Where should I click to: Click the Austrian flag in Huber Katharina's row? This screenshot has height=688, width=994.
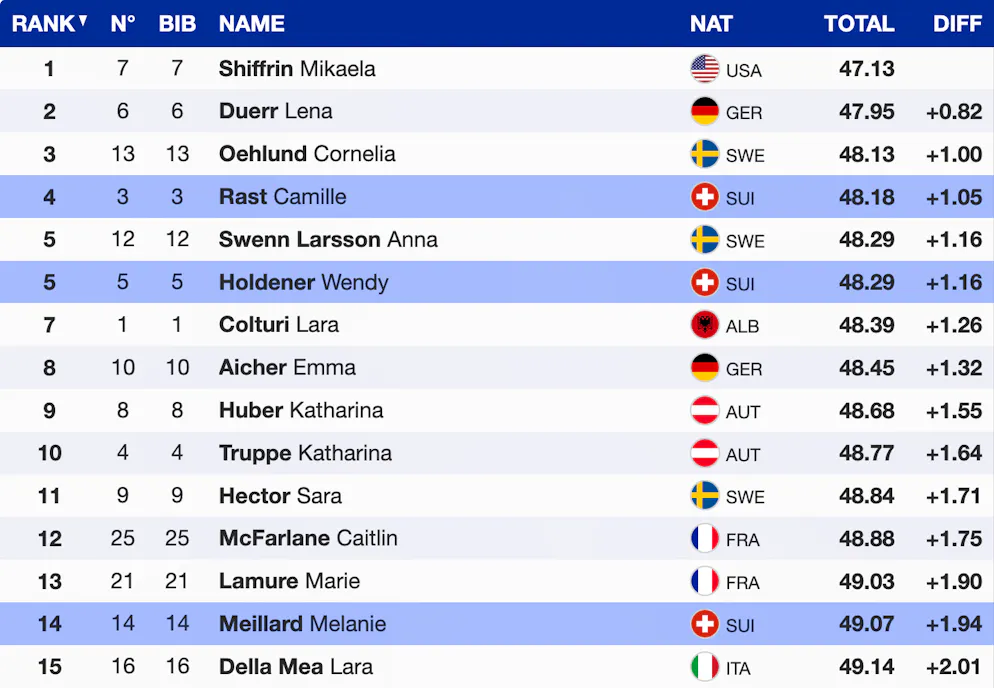705,411
